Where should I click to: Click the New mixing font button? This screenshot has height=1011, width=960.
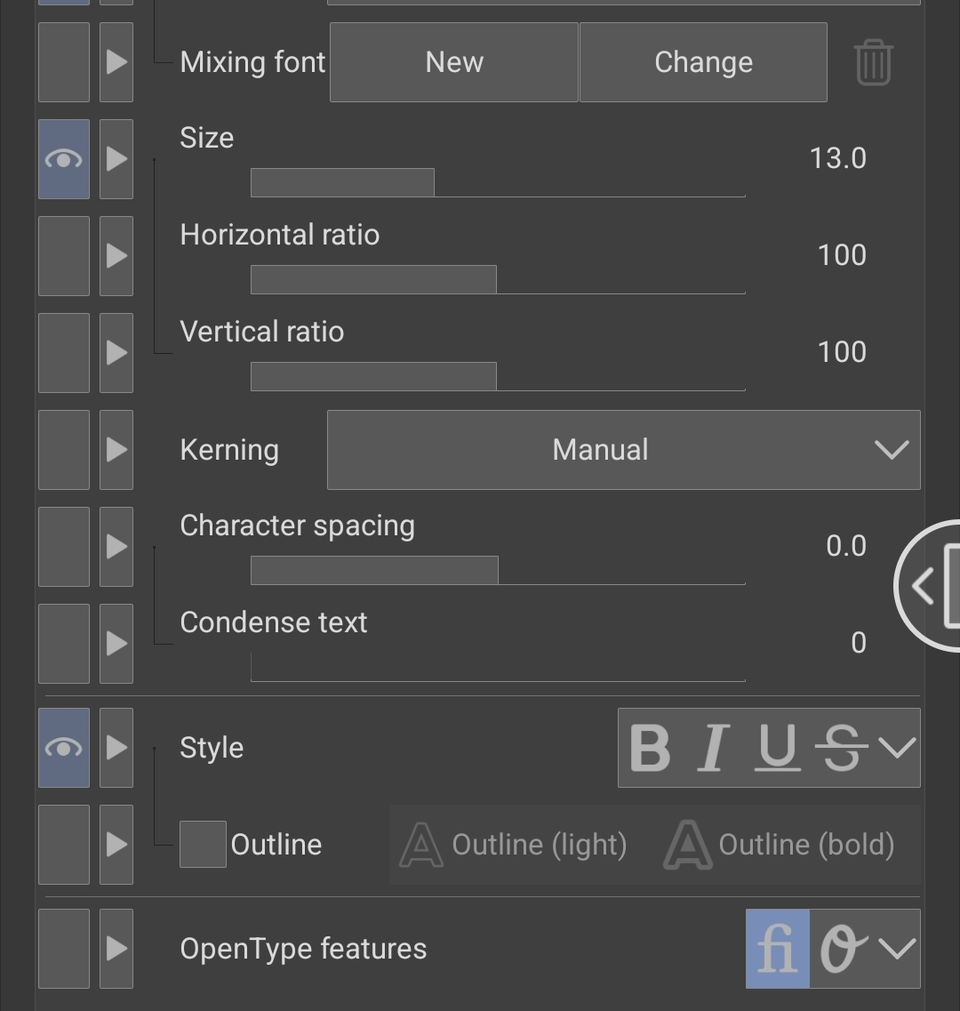[x=454, y=62]
